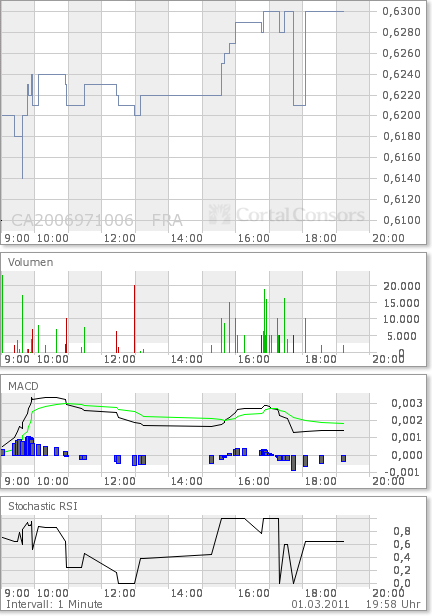Image resolution: width=432 pixels, height=616 pixels.
Task: Click the 0,6200 price axis value
Action: click(x=401, y=115)
